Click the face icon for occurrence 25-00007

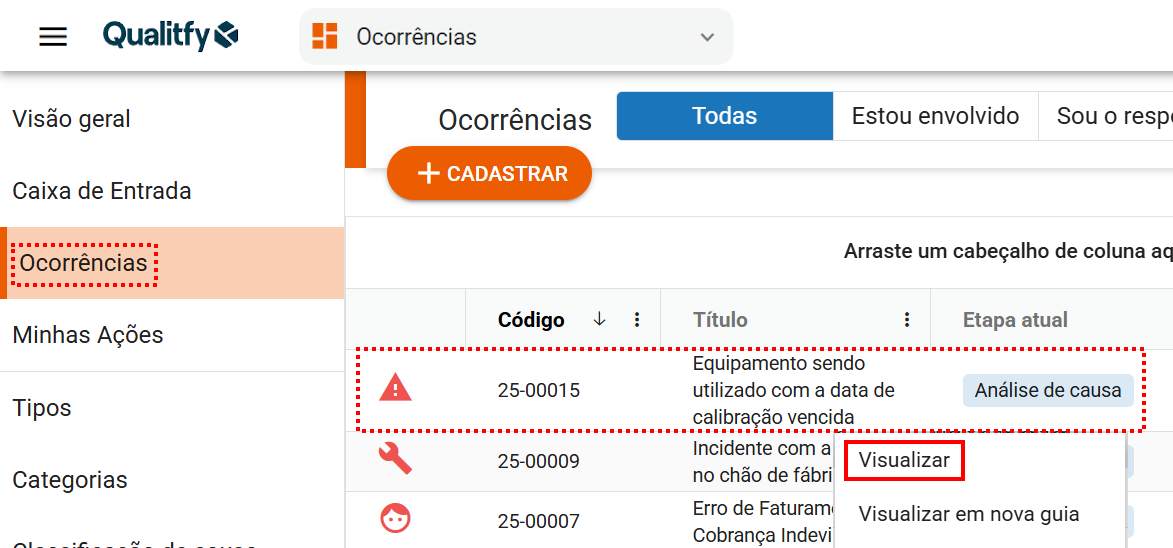pyautogui.click(x=396, y=519)
